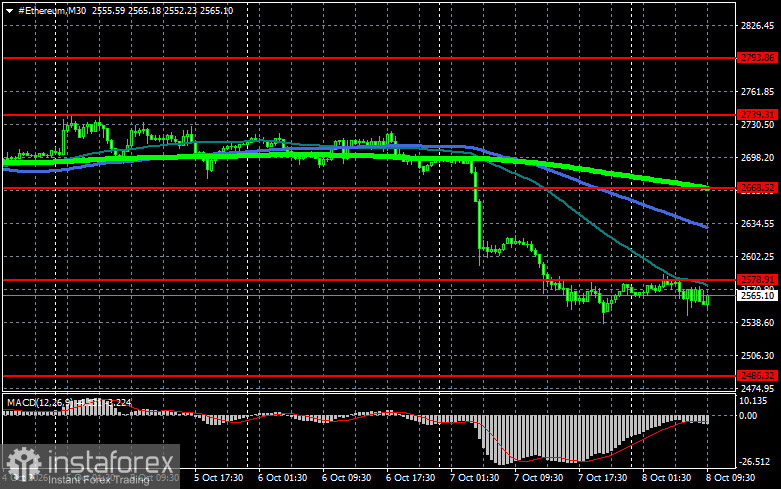Select the red 2739.31 level label
The height and width of the screenshot is (489, 781).
[757, 115]
